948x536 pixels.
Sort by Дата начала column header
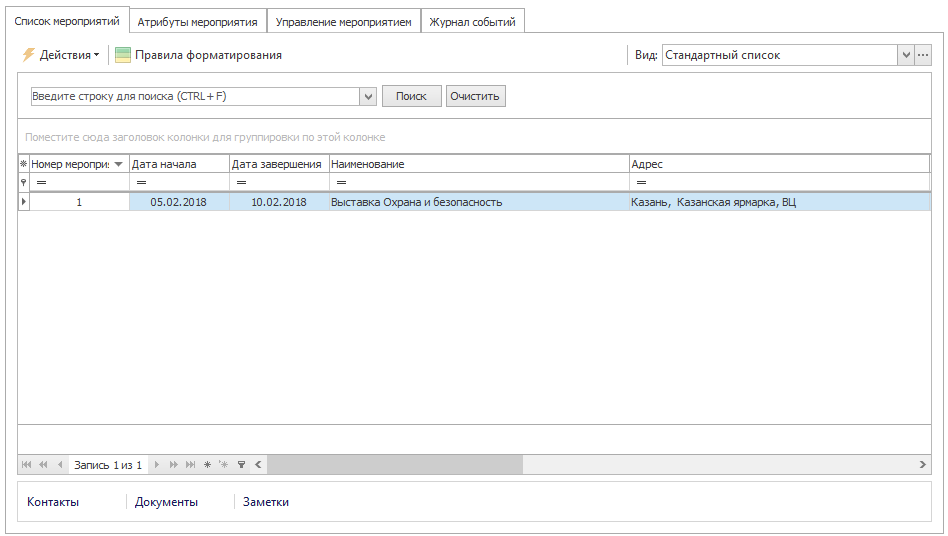(180, 164)
